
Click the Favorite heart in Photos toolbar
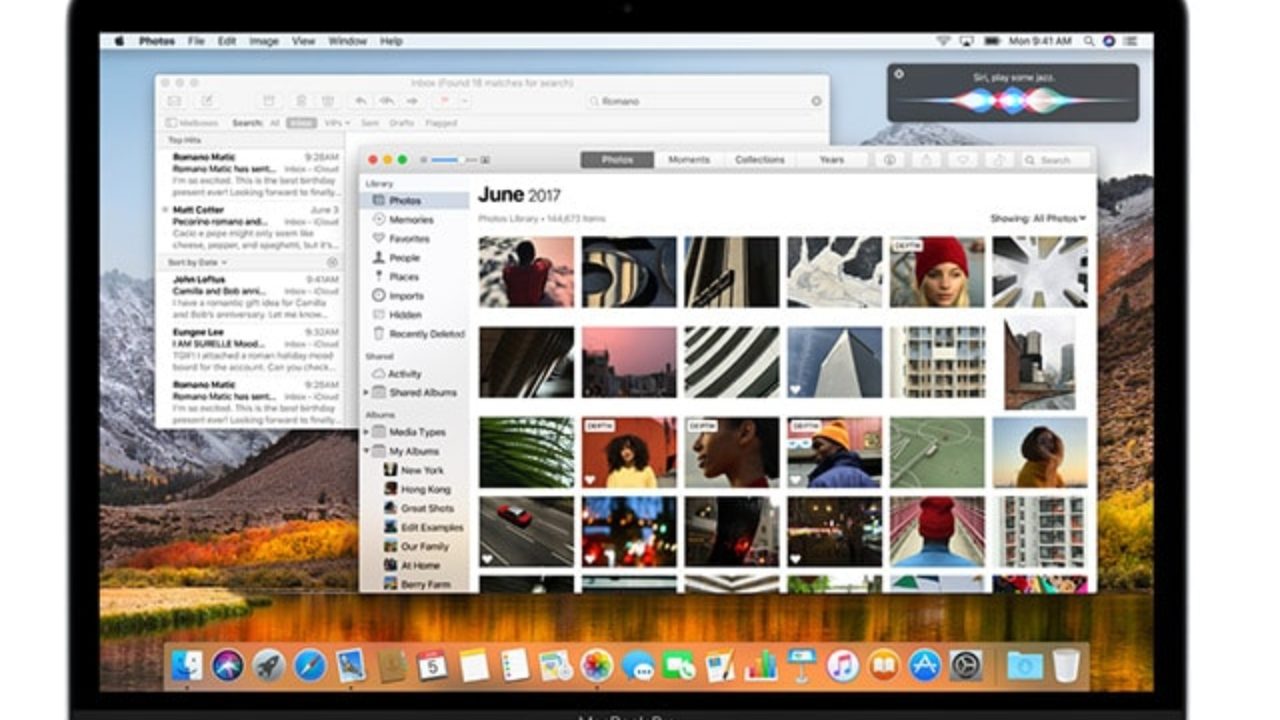point(962,160)
